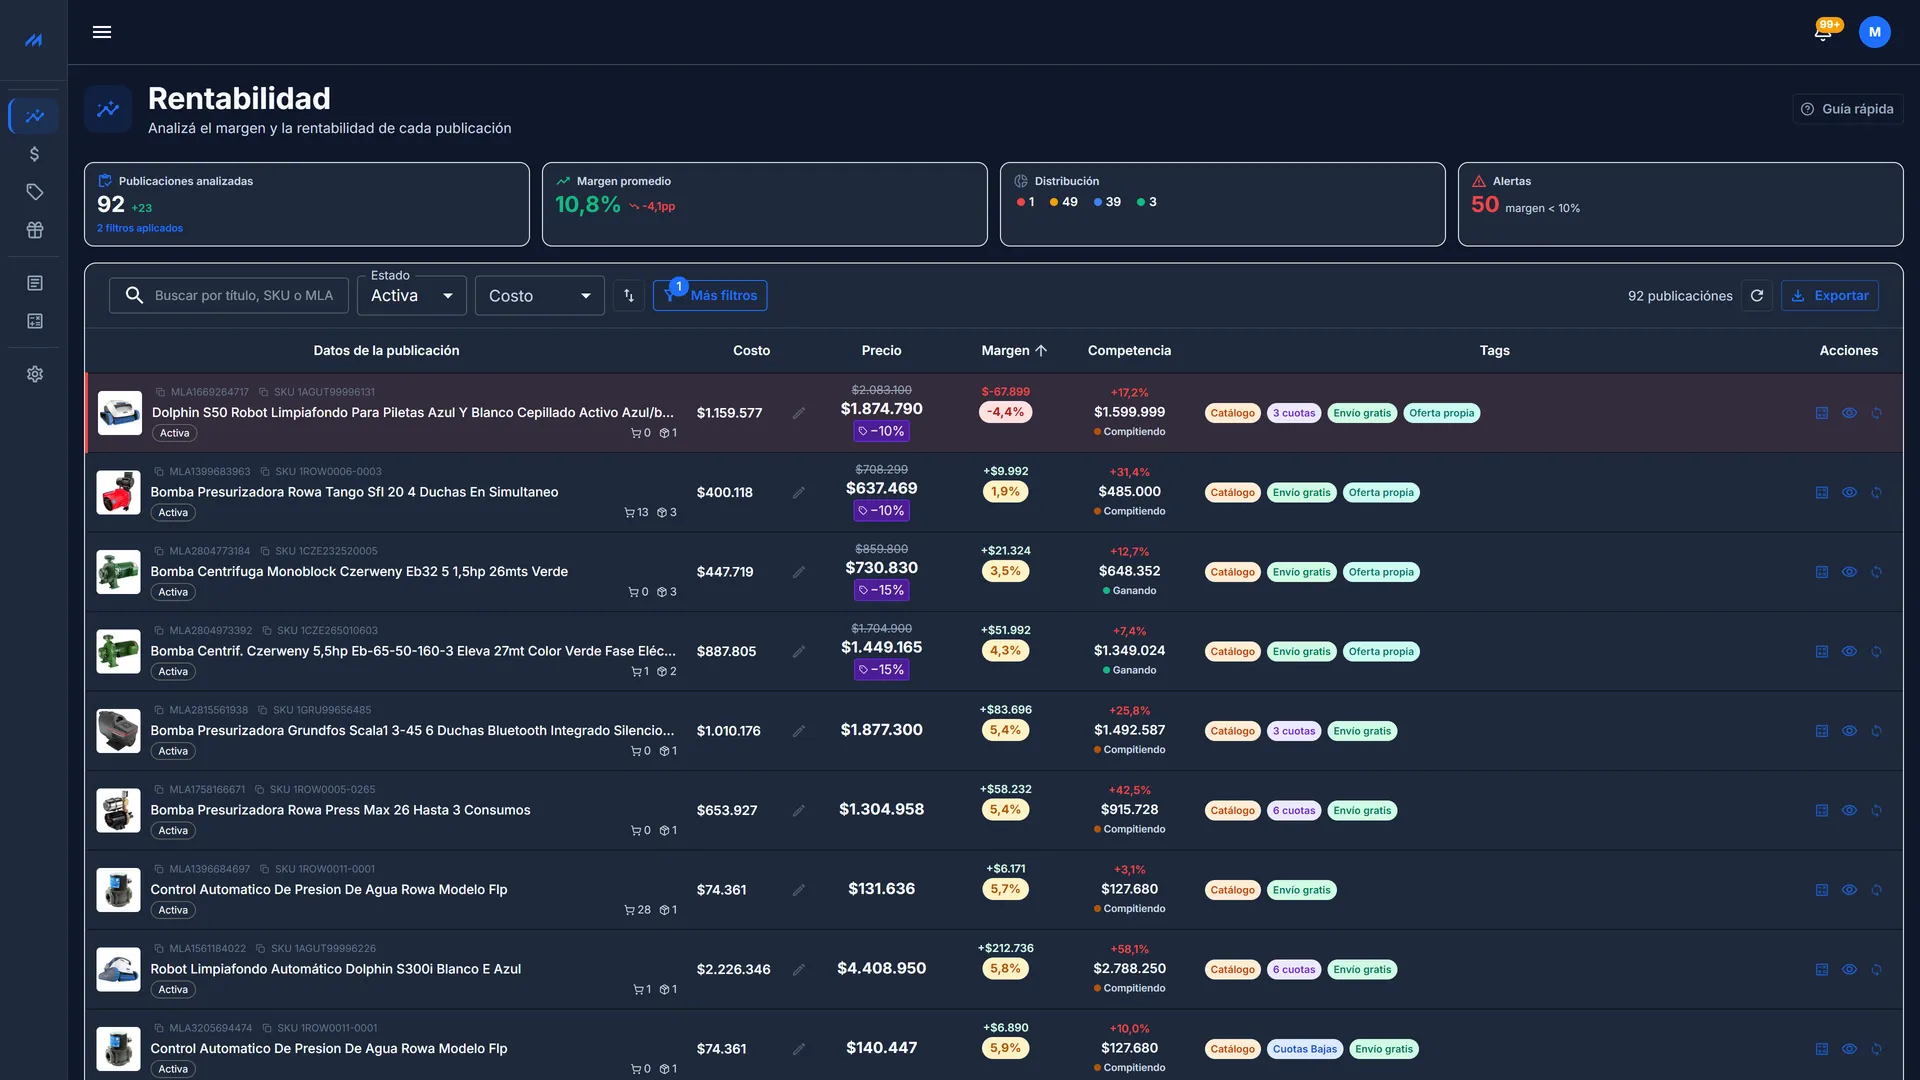1920x1080 pixels.
Task: Open sidebar settings gear
Action: [x=34, y=374]
